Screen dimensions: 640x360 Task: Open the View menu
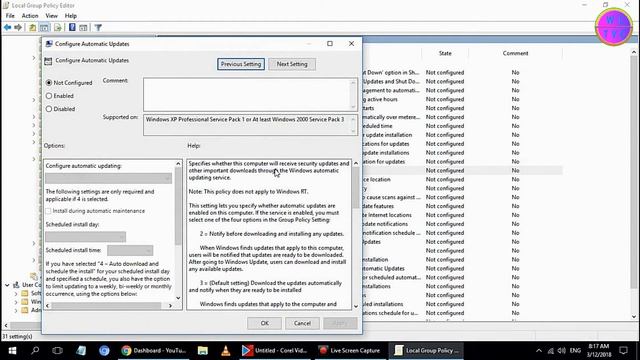(x=51, y=16)
